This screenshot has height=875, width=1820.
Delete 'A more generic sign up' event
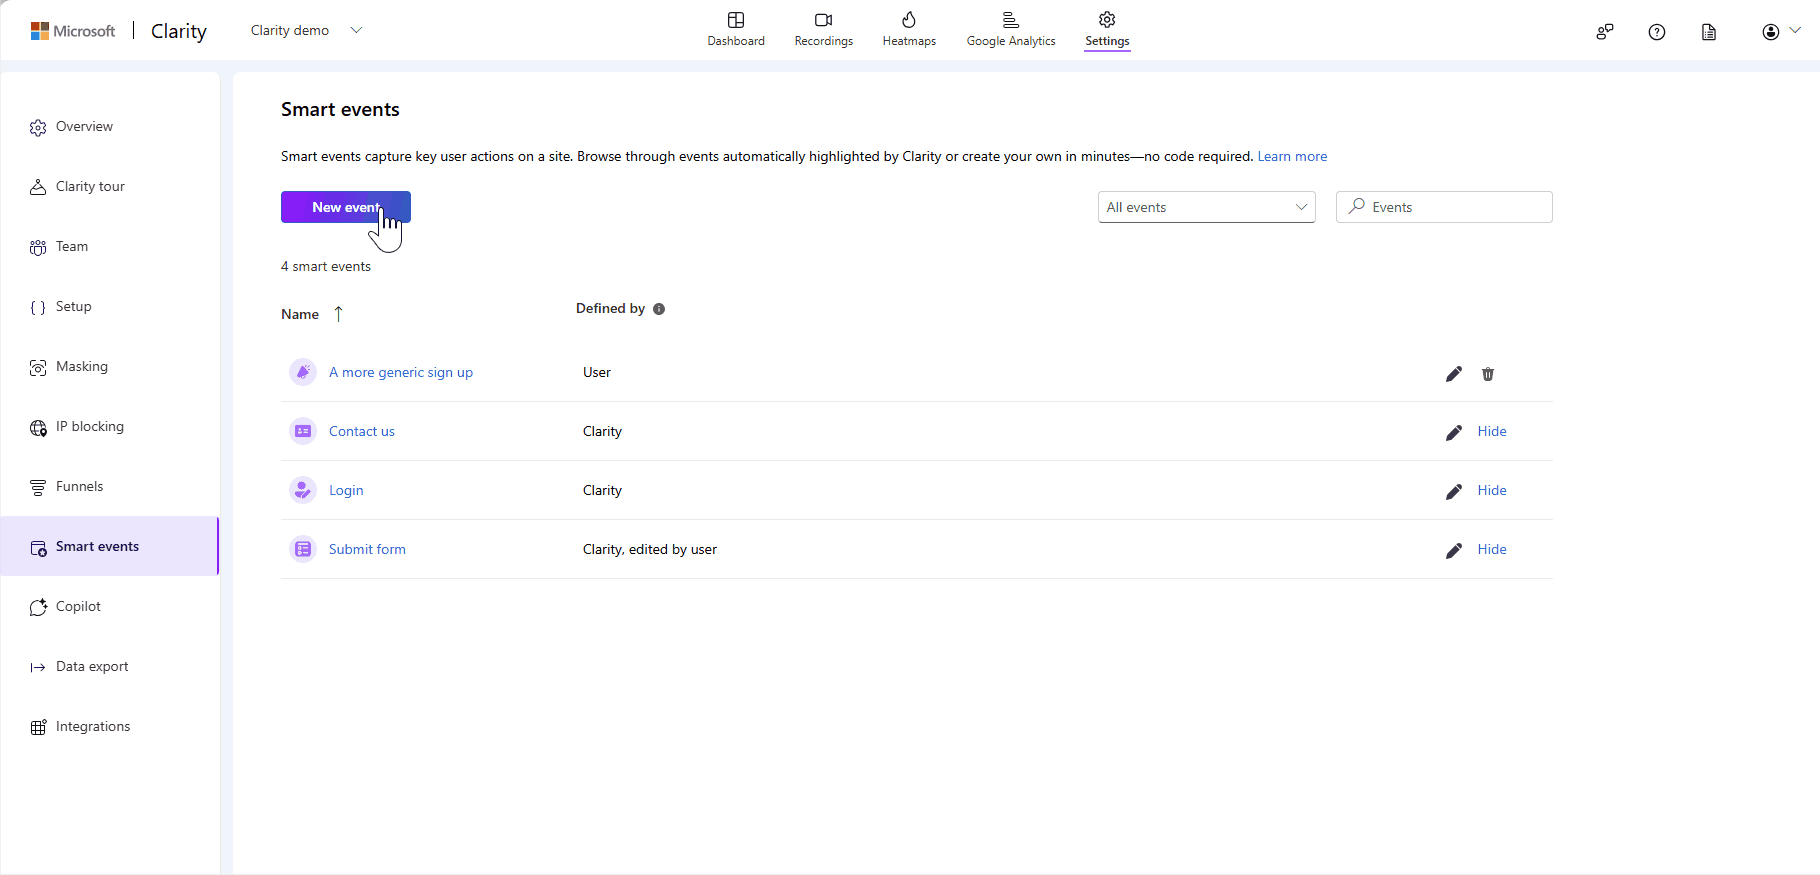(1488, 374)
